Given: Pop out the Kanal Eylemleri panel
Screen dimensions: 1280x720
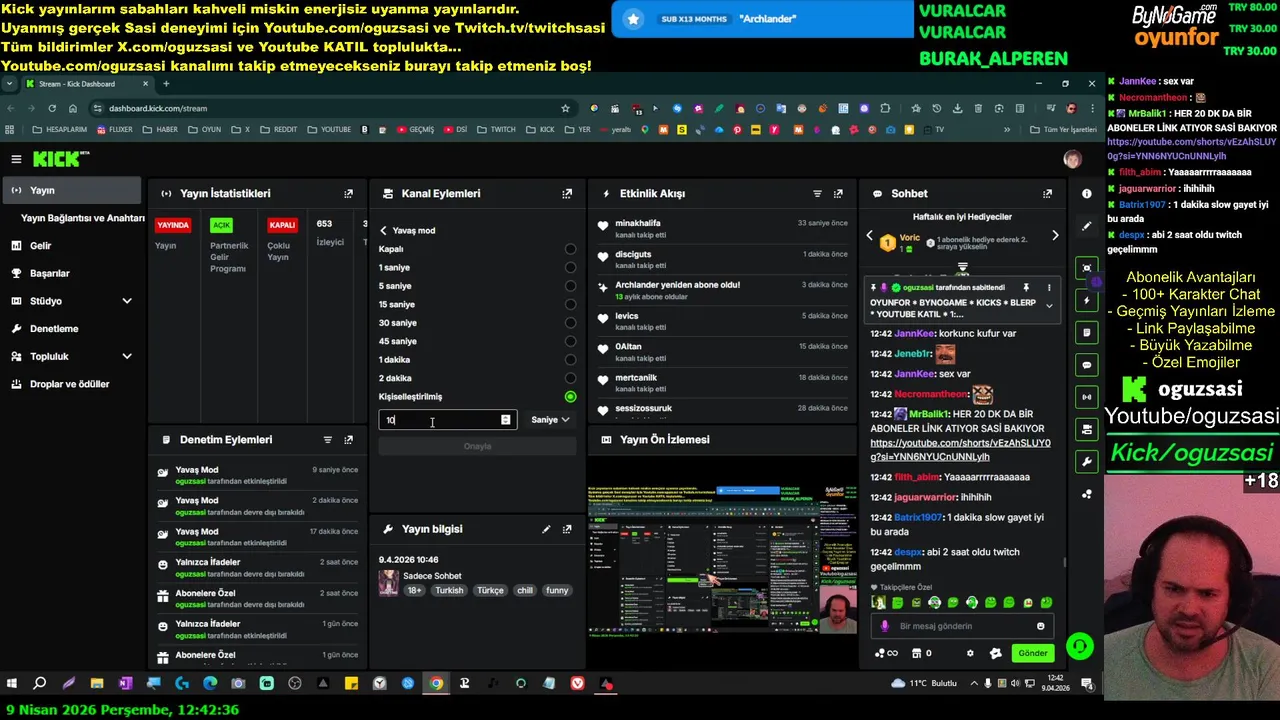Looking at the screenshot, I should pos(567,194).
